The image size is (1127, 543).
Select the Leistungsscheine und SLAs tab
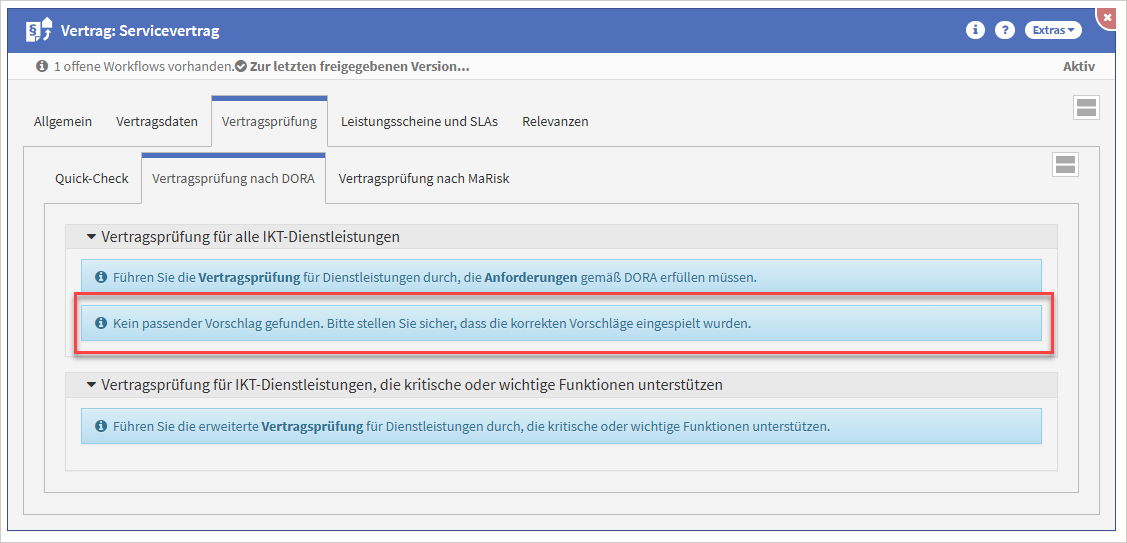coord(419,122)
